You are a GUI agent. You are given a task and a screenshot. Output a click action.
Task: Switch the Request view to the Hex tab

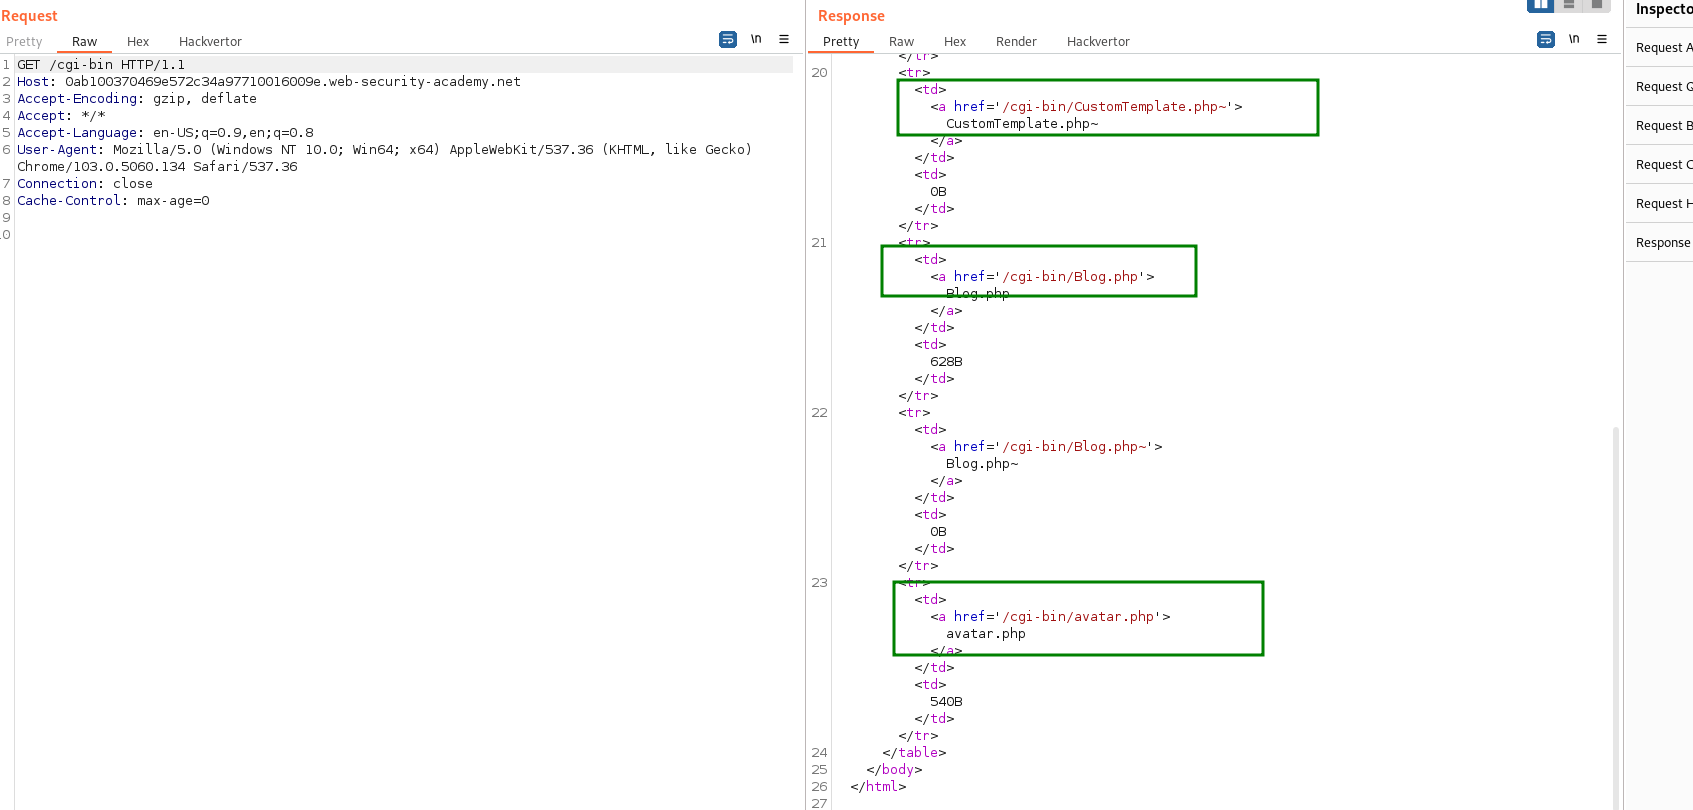pos(138,42)
